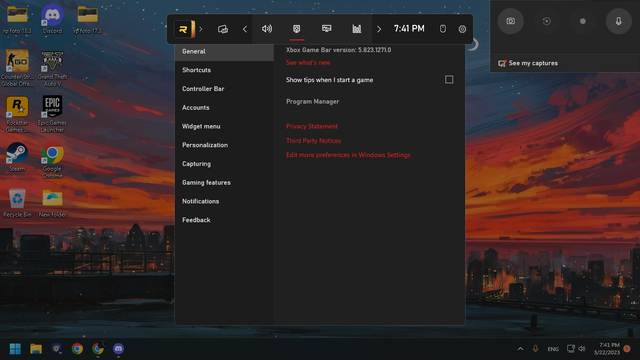Click the ENG language indicator

point(553,349)
